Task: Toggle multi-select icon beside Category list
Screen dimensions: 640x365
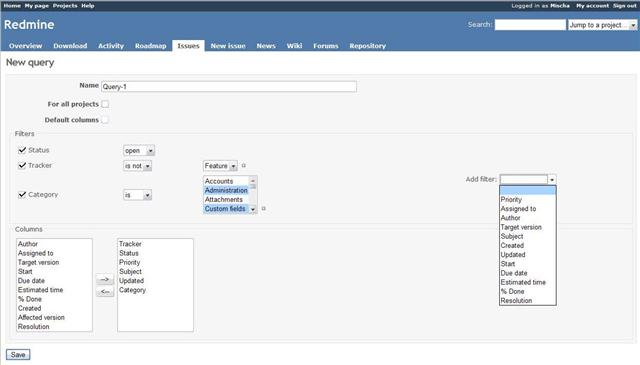Action: click(264, 209)
